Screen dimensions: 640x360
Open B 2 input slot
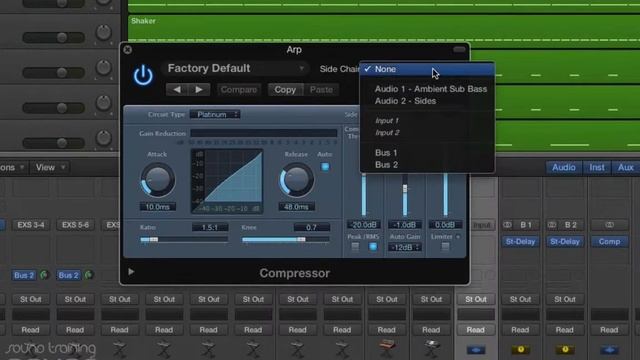coord(571,225)
